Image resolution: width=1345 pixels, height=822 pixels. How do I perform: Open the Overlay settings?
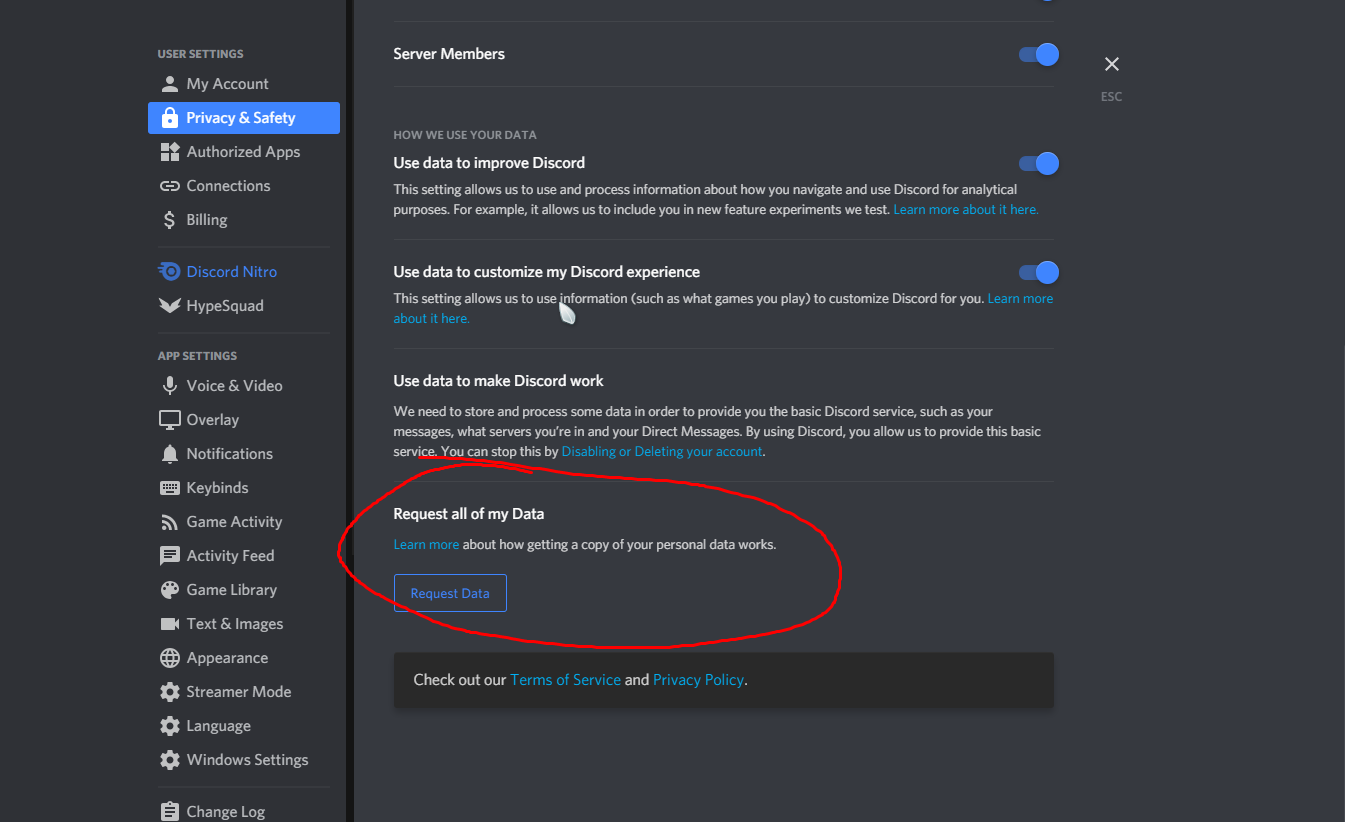click(244, 420)
